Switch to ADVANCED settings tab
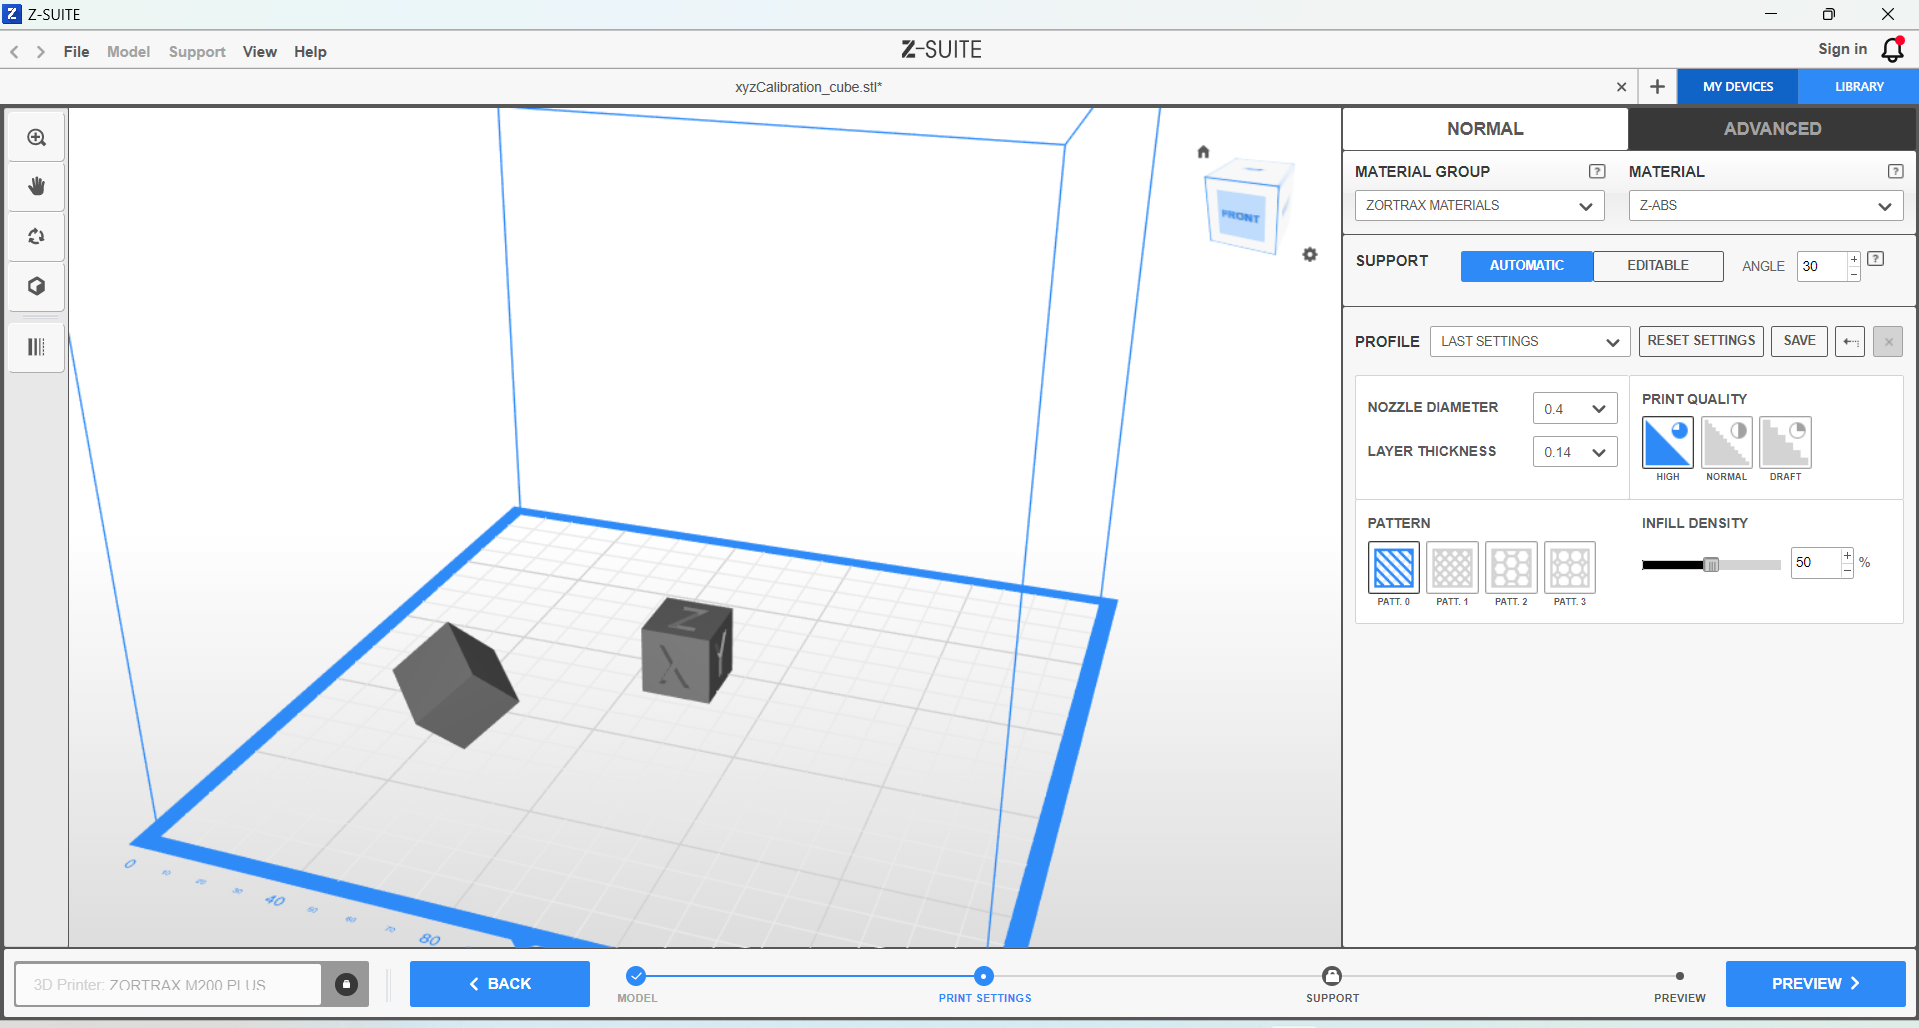1919x1028 pixels. coord(1772,129)
